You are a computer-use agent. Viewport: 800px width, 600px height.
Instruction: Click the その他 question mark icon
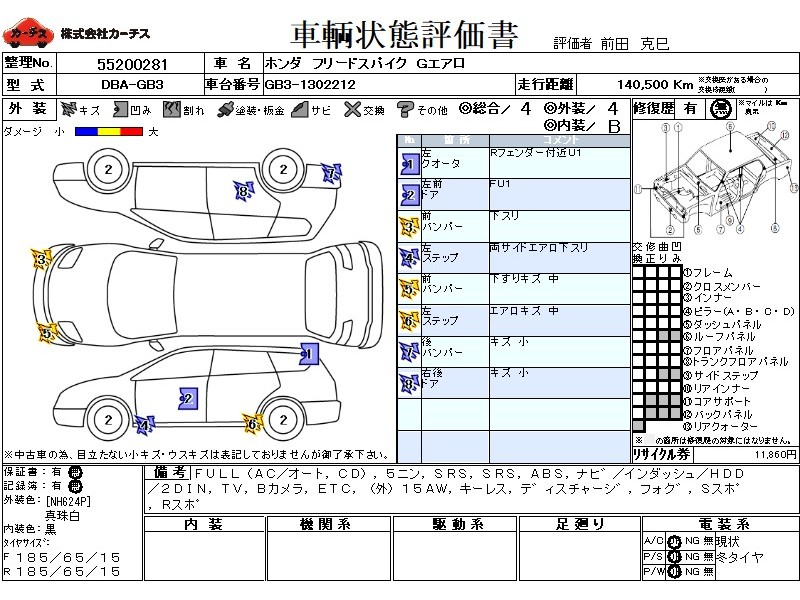405,109
